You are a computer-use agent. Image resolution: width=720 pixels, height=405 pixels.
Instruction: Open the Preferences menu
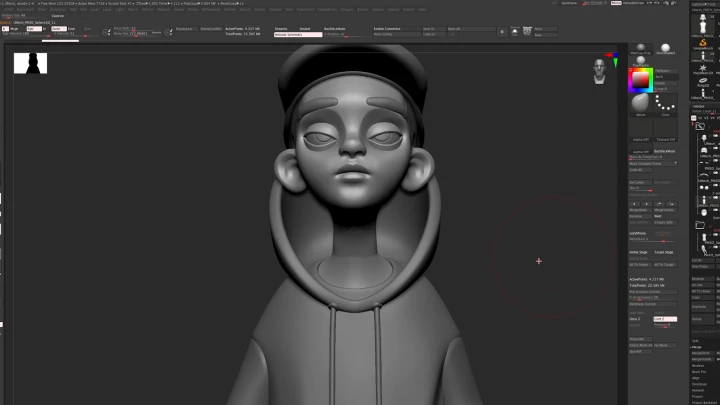(x=210, y=9)
